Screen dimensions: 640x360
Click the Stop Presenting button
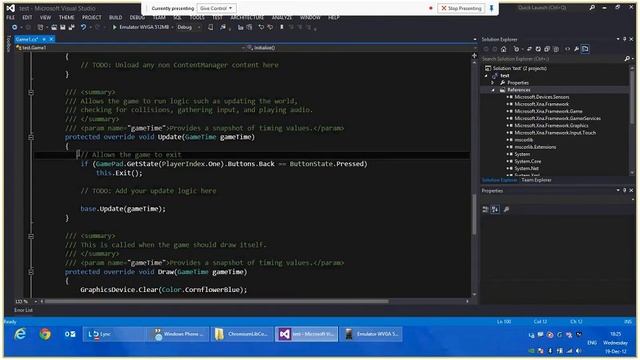point(461,8)
